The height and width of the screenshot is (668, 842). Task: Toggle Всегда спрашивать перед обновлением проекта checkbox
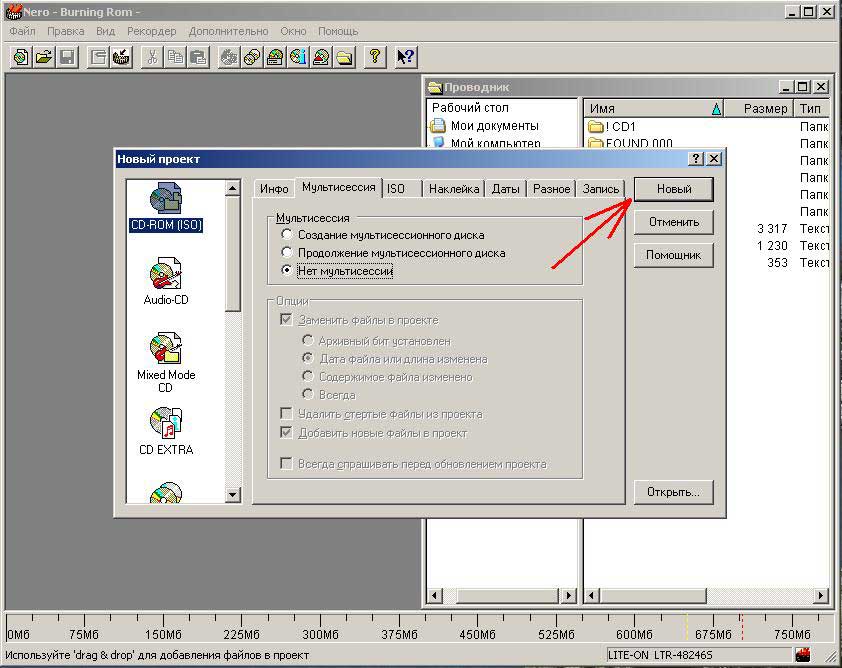coord(286,463)
